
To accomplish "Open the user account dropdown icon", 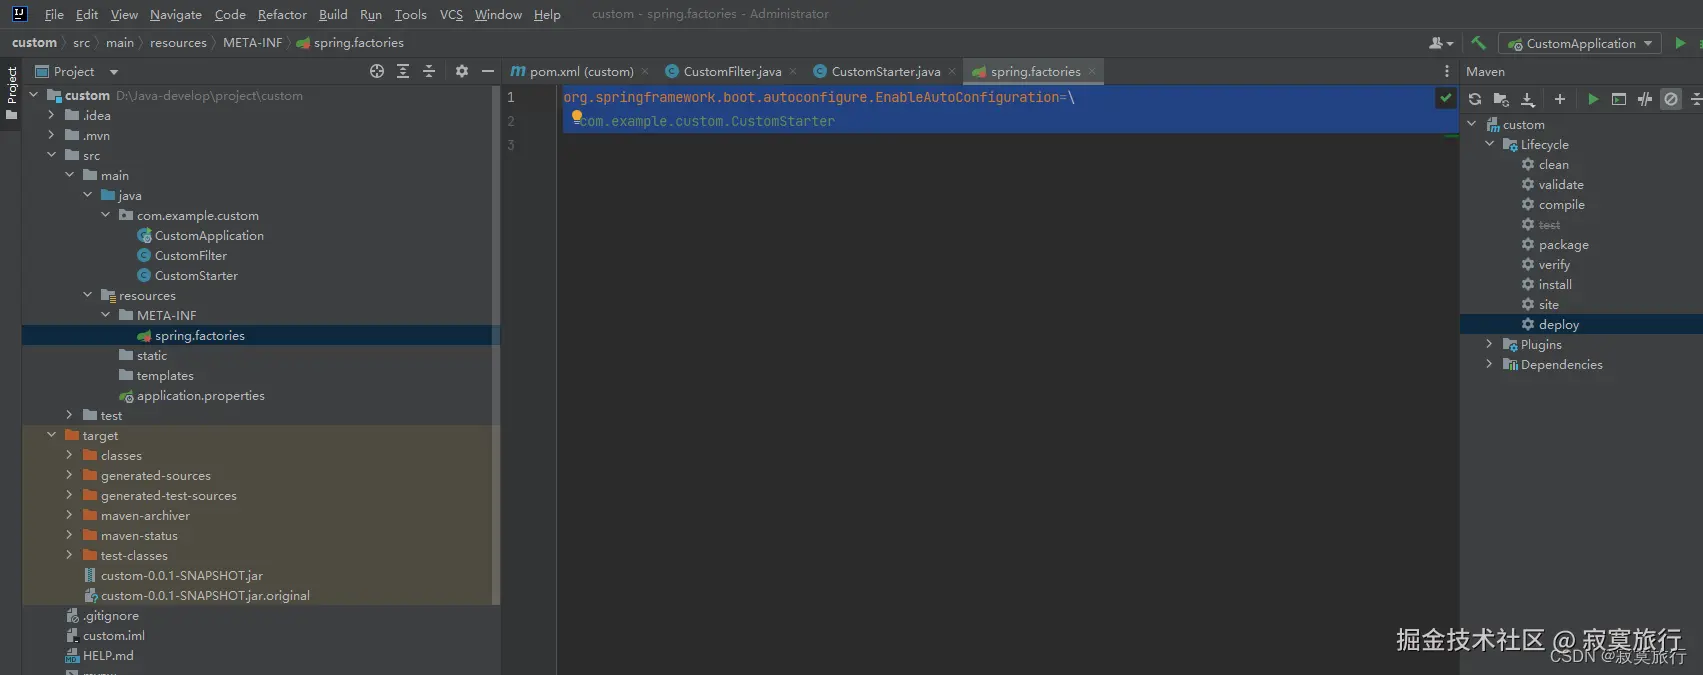I will (x=1441, y=43).
